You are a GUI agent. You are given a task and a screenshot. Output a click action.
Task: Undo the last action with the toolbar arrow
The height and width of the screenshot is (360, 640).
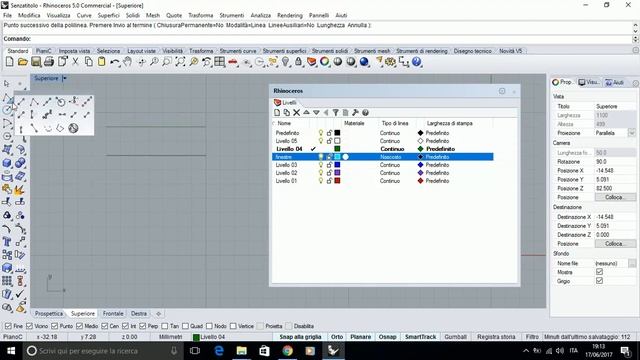pos(115,62)
